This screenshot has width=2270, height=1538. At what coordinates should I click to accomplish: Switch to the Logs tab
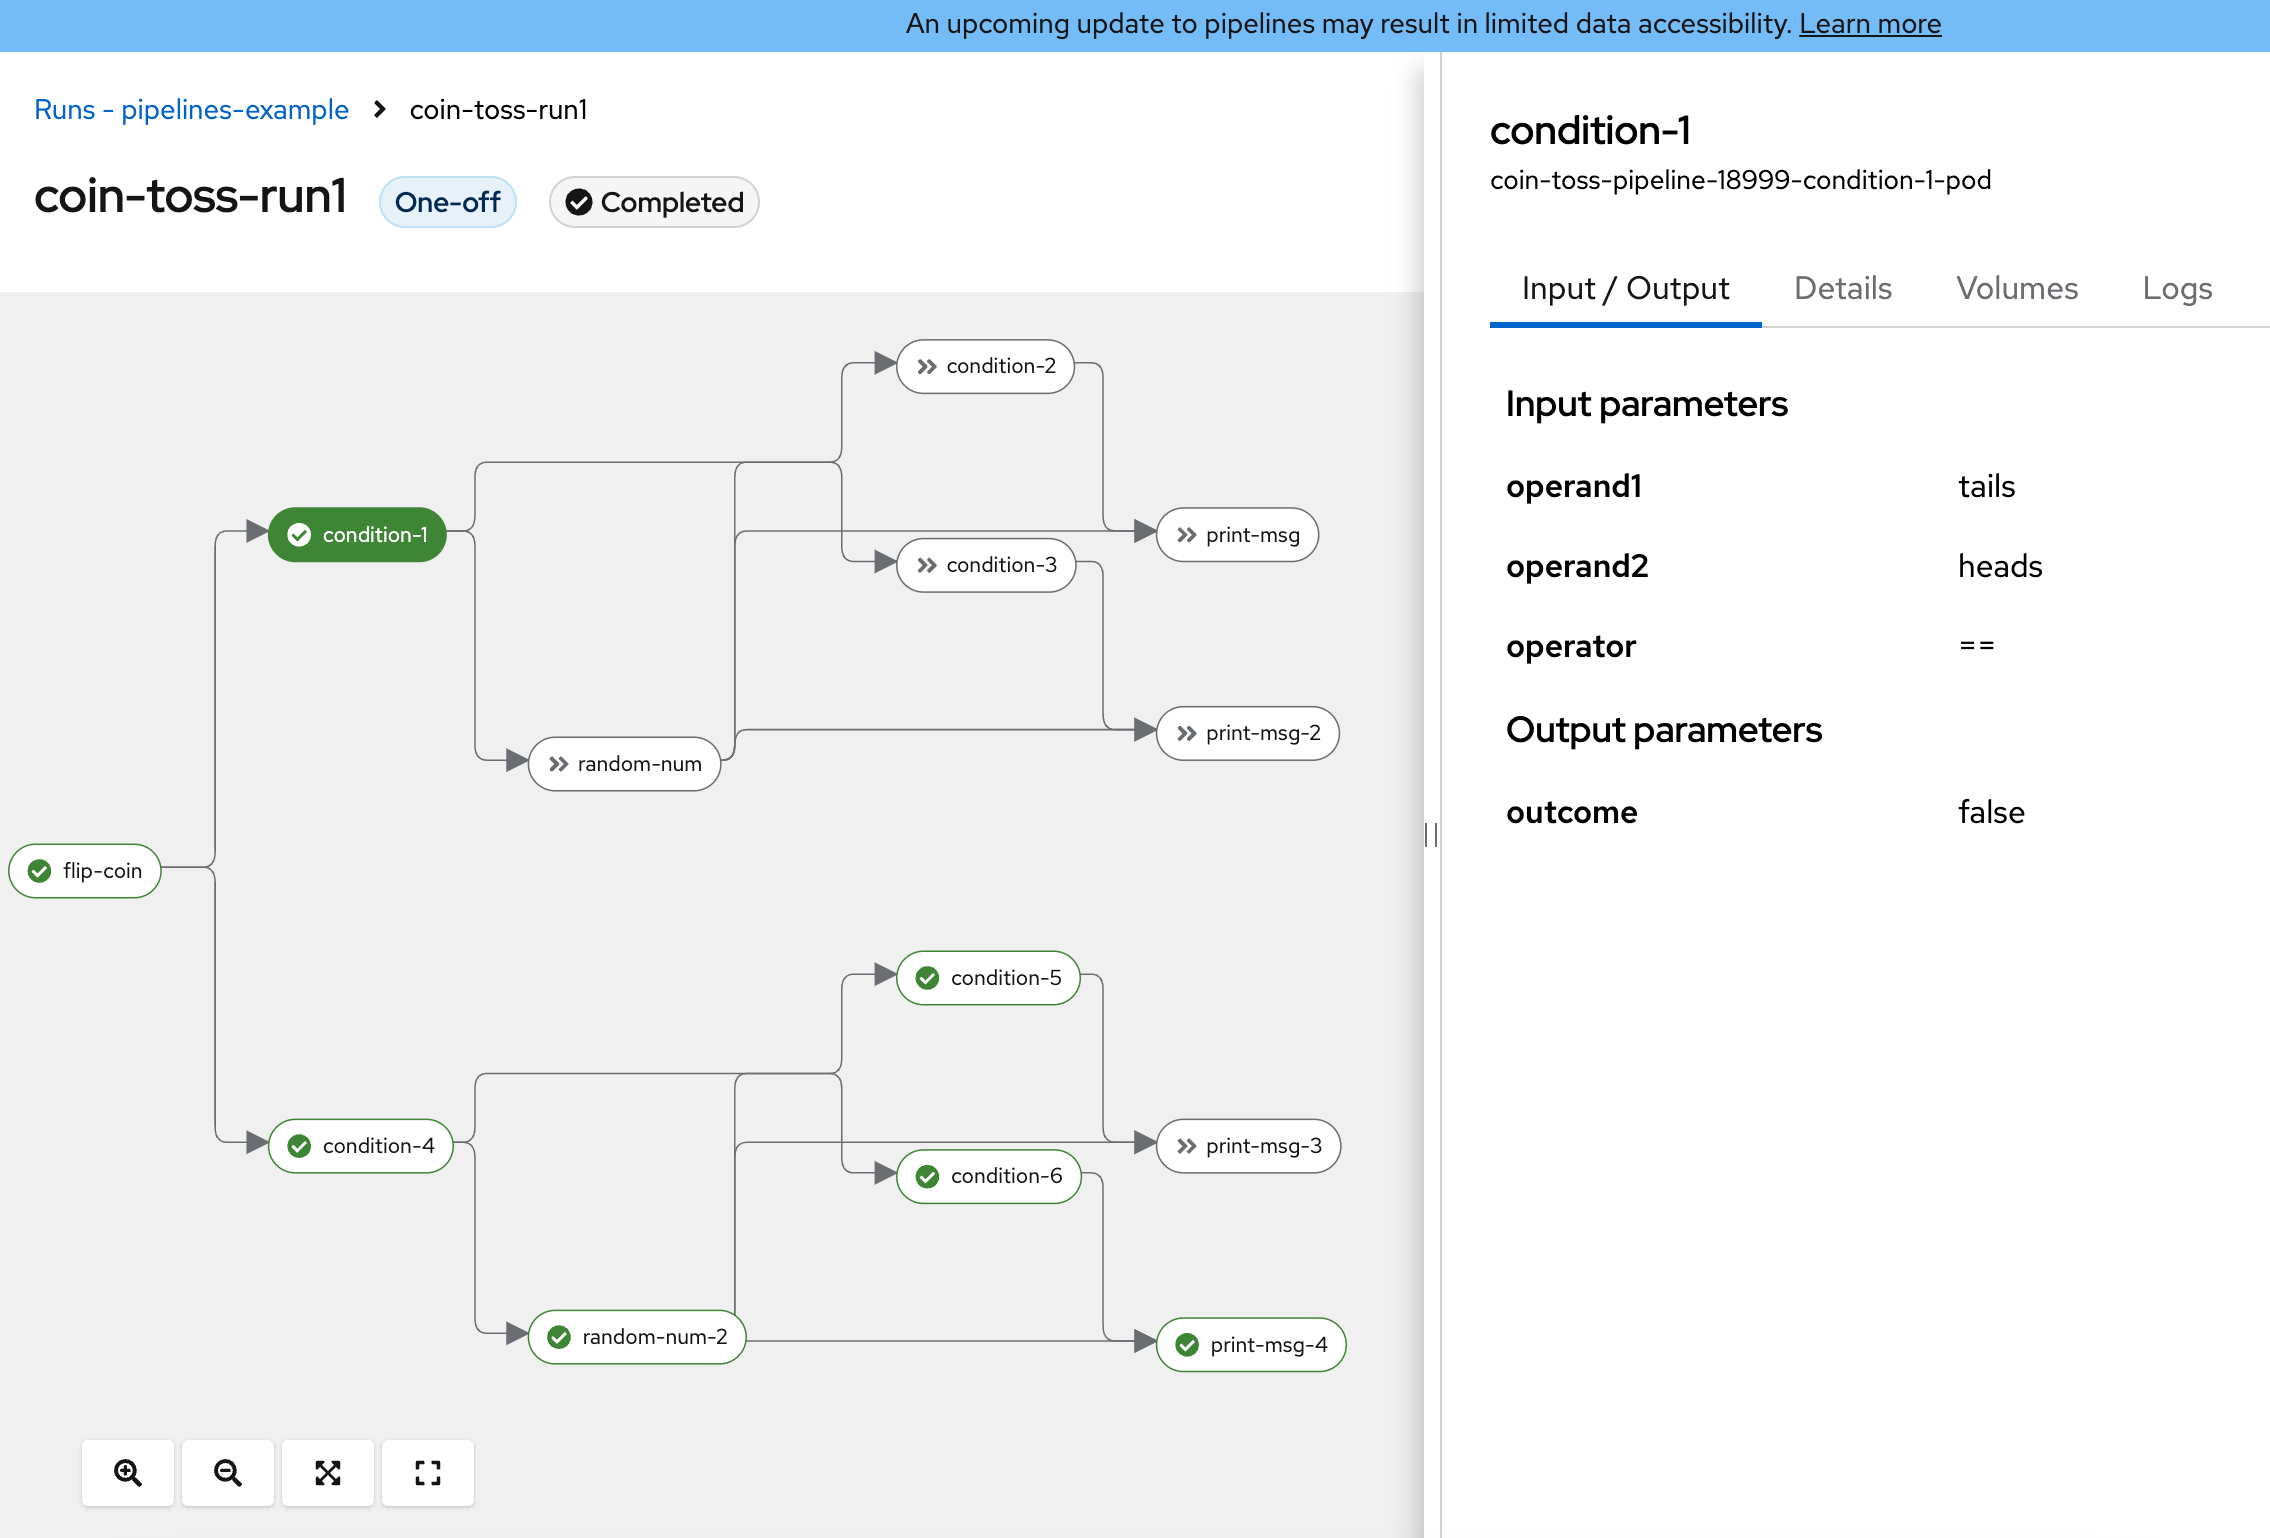pyautogui.click(x=2177, y=288)
